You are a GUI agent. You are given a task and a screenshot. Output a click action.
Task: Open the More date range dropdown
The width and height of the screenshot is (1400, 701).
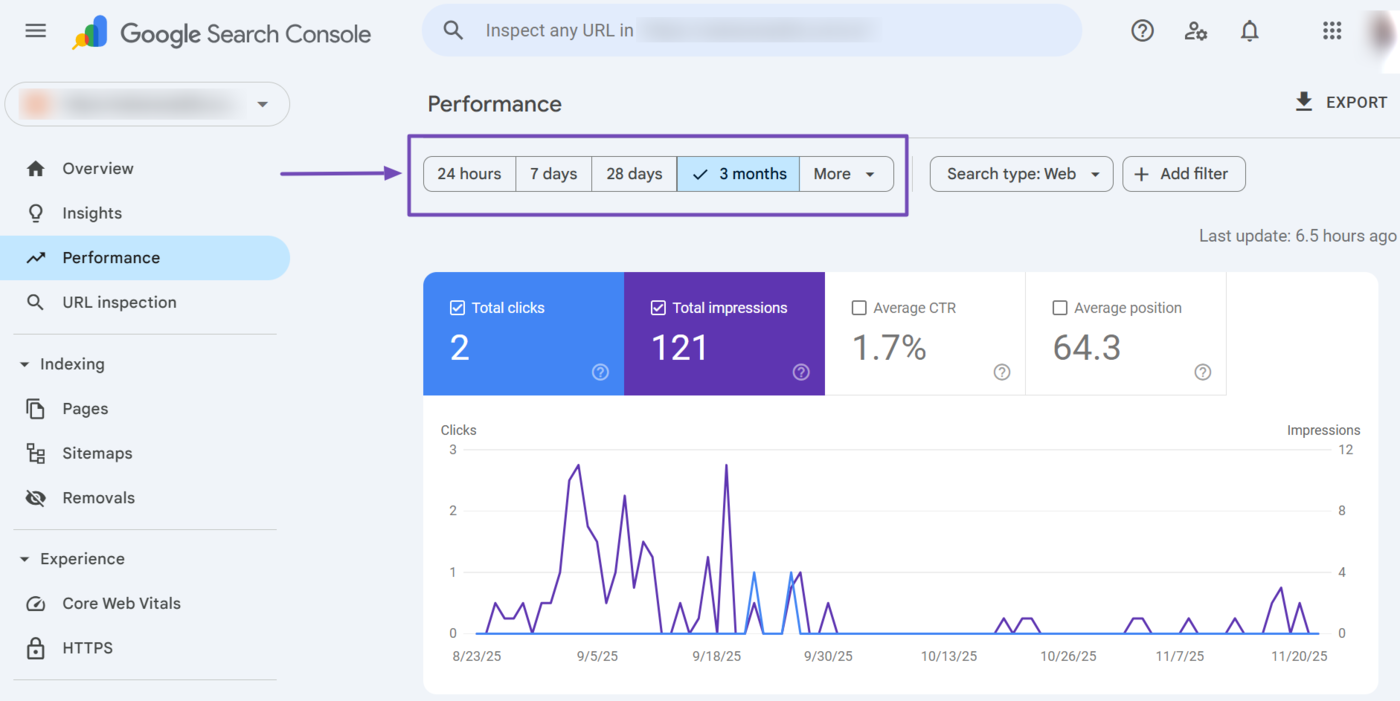point(845,174)
